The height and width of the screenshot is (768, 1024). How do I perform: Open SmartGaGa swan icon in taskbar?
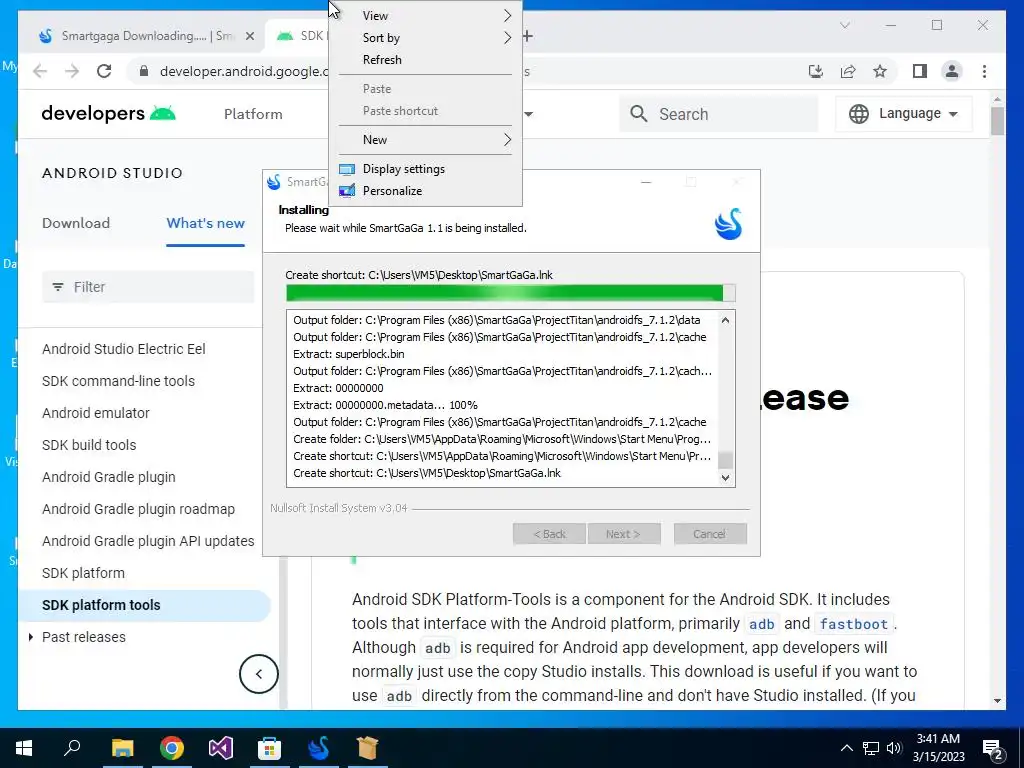pos(319,748)
